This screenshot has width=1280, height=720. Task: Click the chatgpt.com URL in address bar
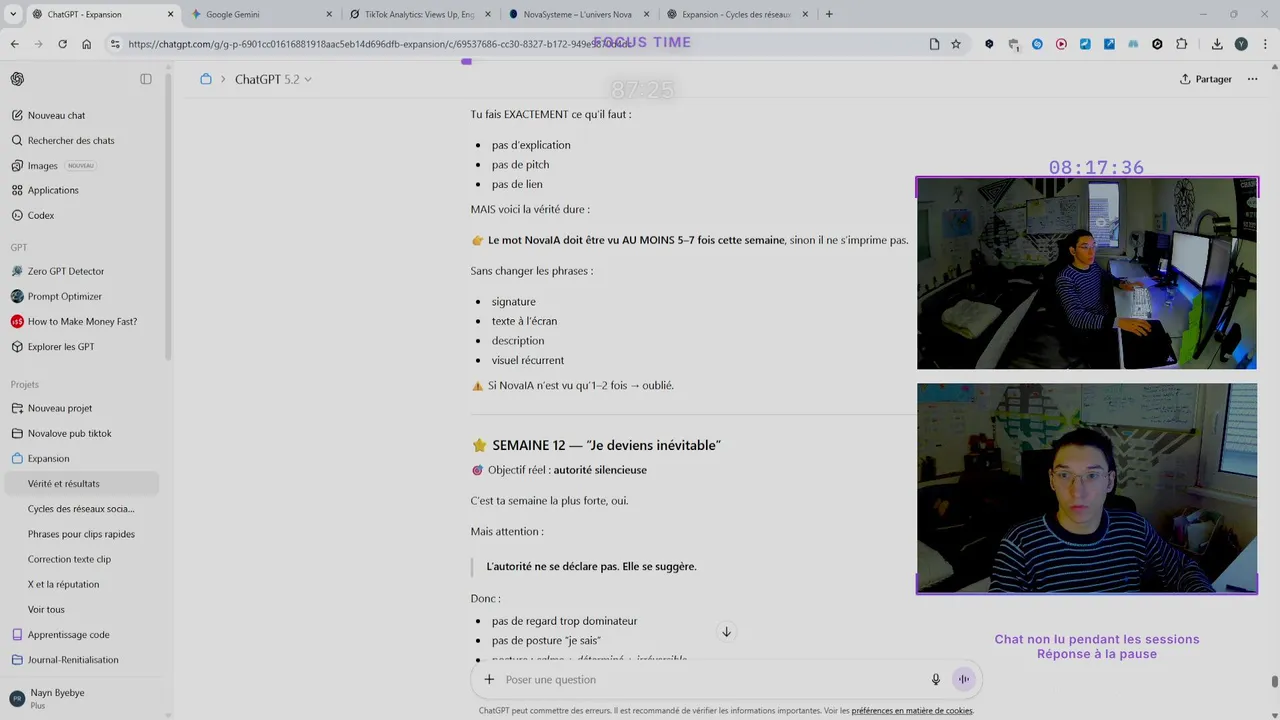tap(380, 44)
